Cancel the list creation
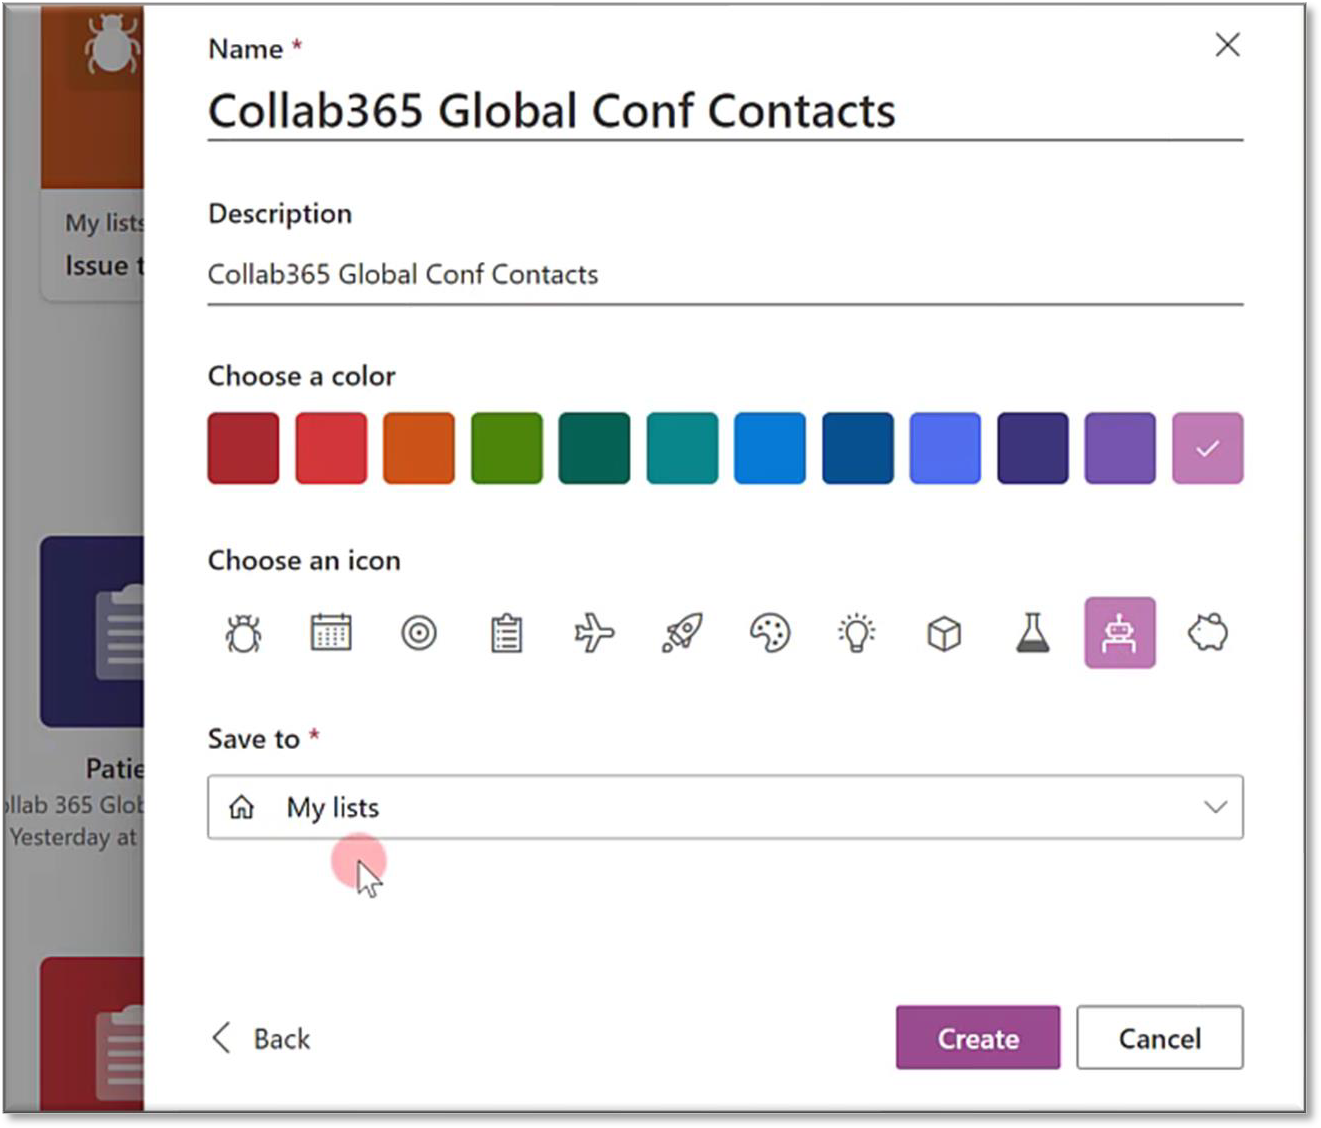 pyautogui.click(x=1160, y=1038)
